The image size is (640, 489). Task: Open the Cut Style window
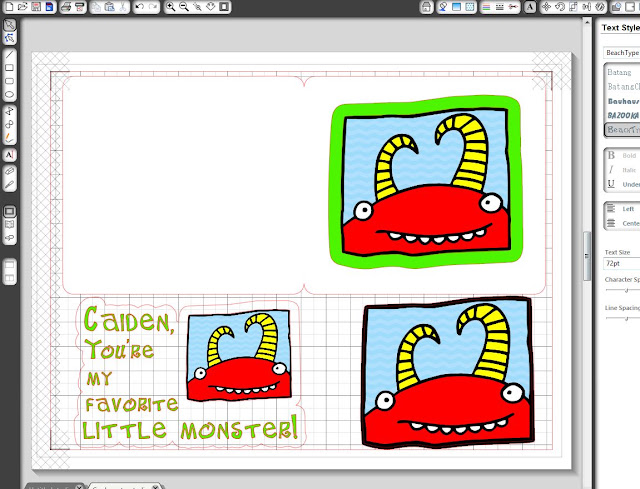click(x=513, y=7)
